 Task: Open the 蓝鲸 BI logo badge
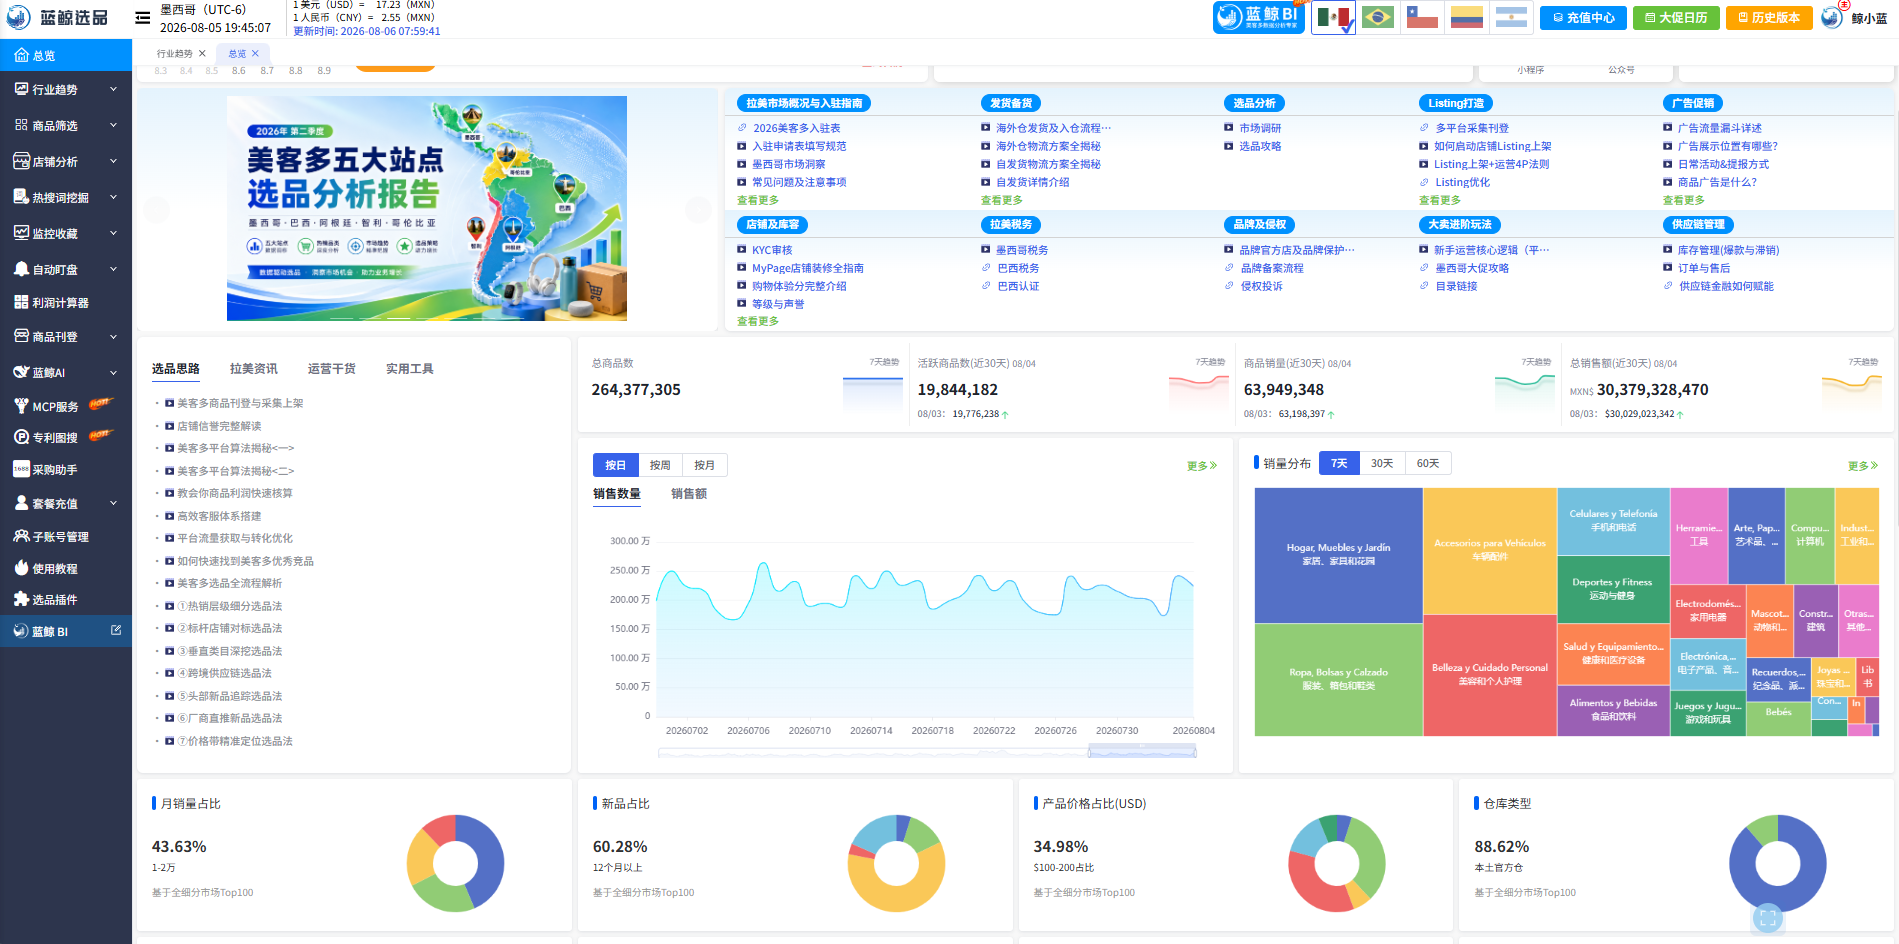click(1259, 17)
